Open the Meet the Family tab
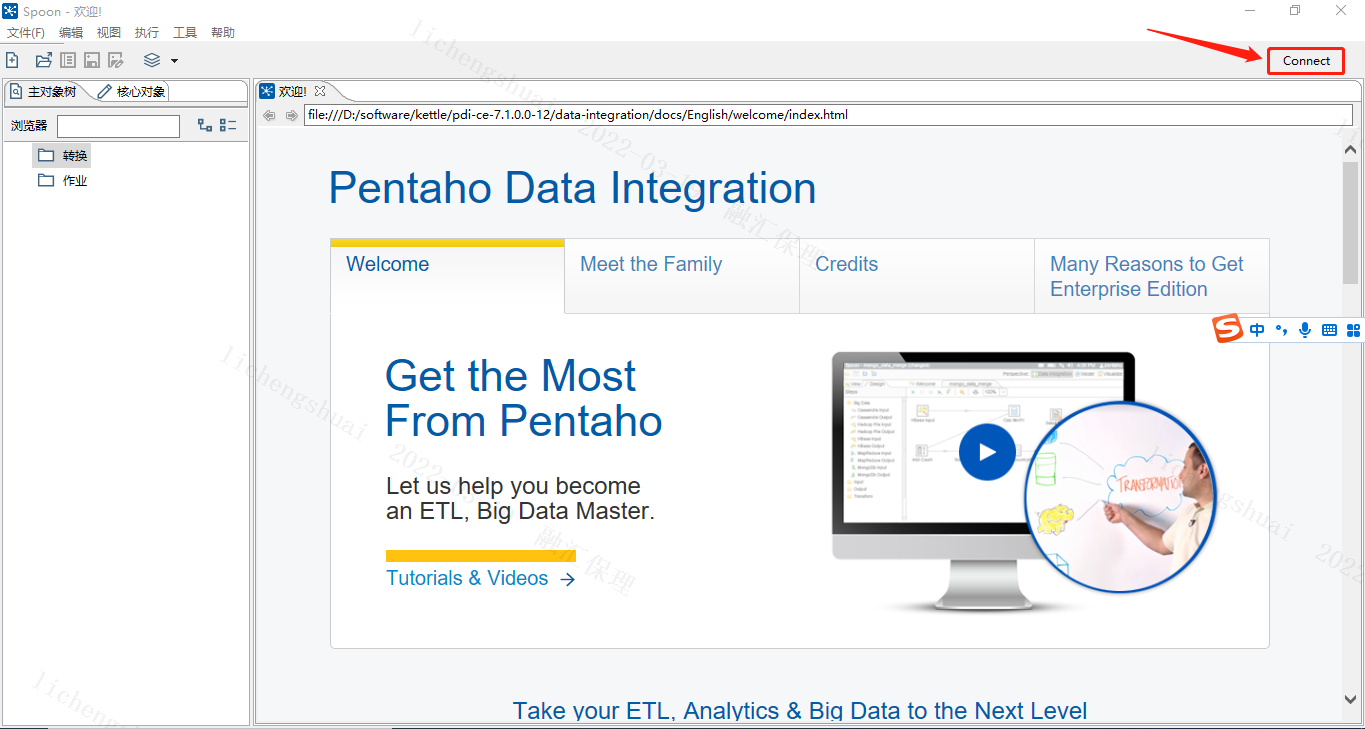 [x=682, y=275]
